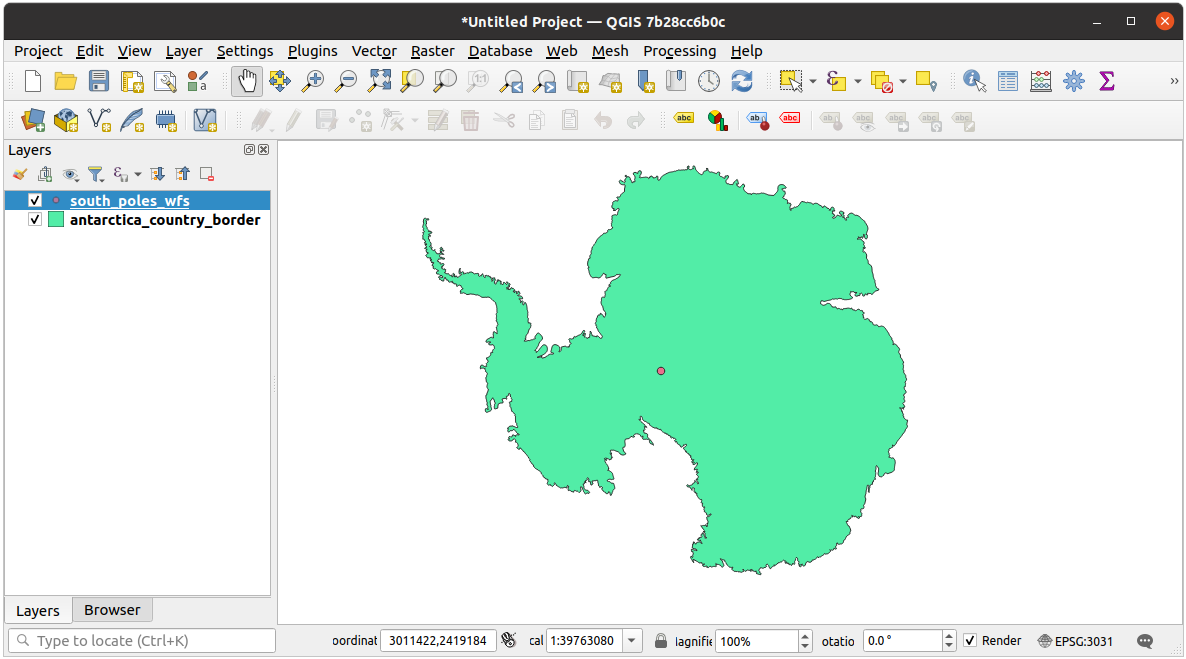Viewport: 1186px width, 659px height.
Task: Open the Processing menu
Action: pos(679,51)
